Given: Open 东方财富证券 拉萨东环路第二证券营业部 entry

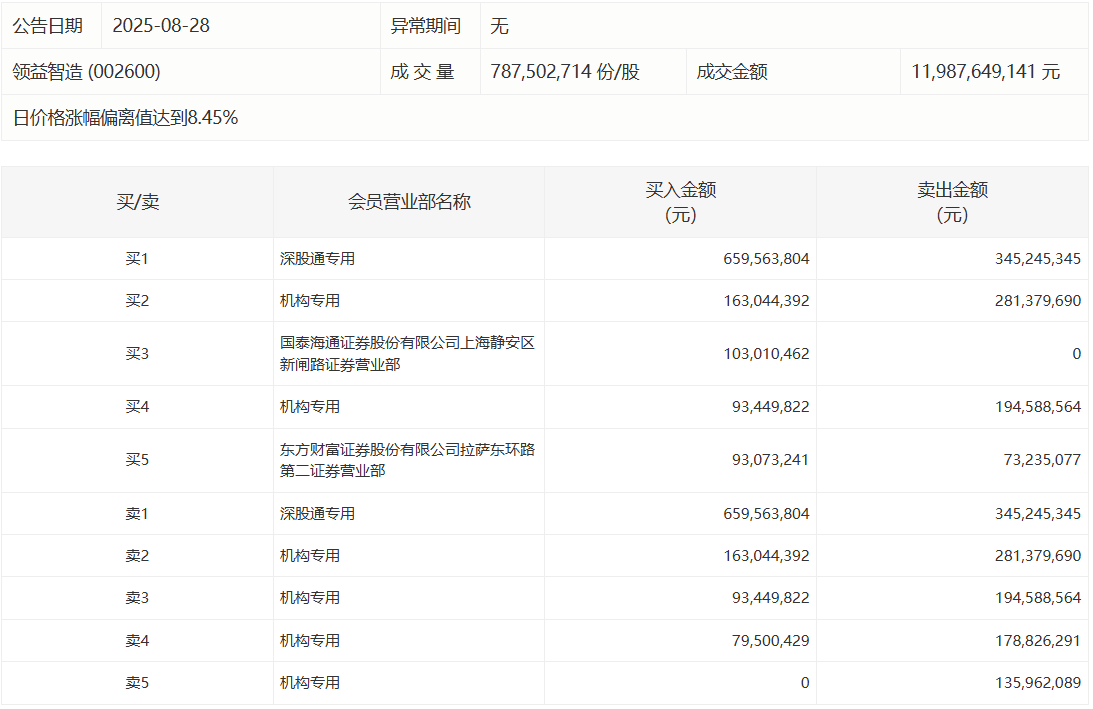Looking at the screenshot, I should point(407,460).
